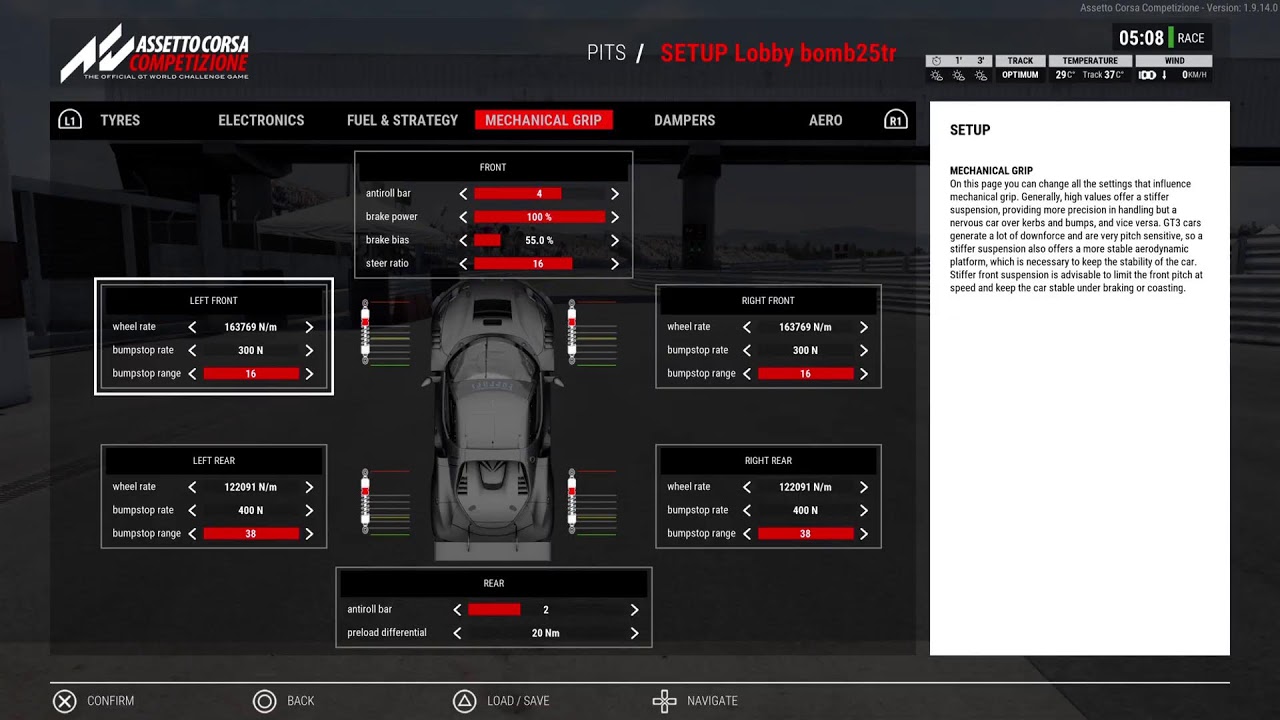
Task: Decrease right front wheel rate
Action: 747,327
